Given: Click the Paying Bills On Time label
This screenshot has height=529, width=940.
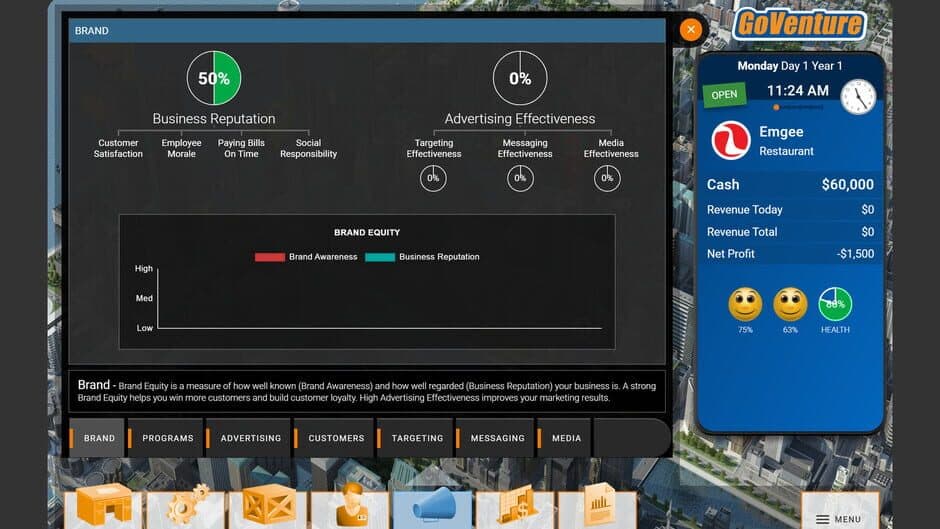Looking at the screenshot, I should tap(241, 148).
